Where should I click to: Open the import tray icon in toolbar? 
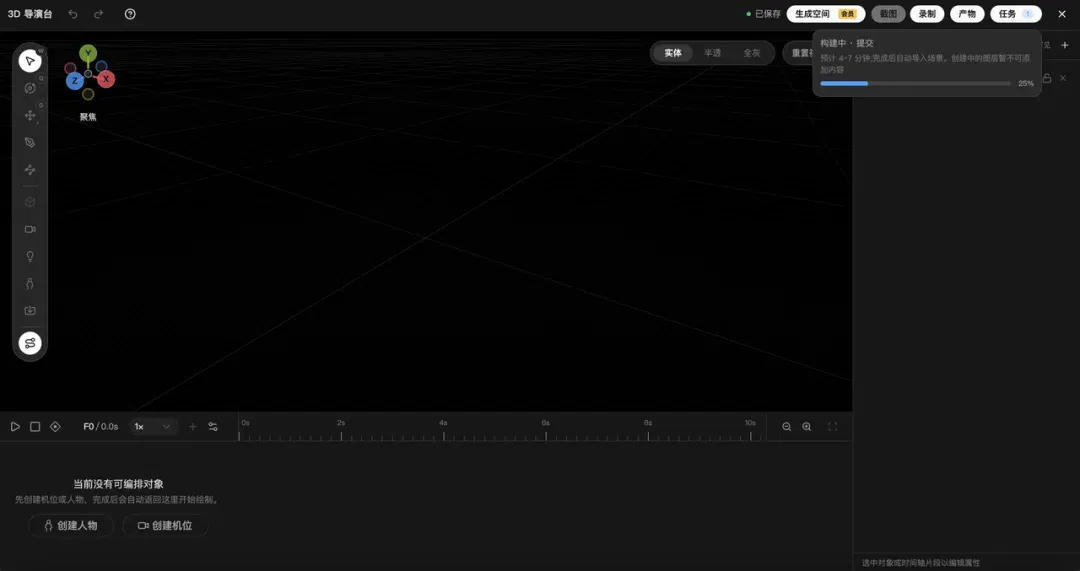point(30,311)
